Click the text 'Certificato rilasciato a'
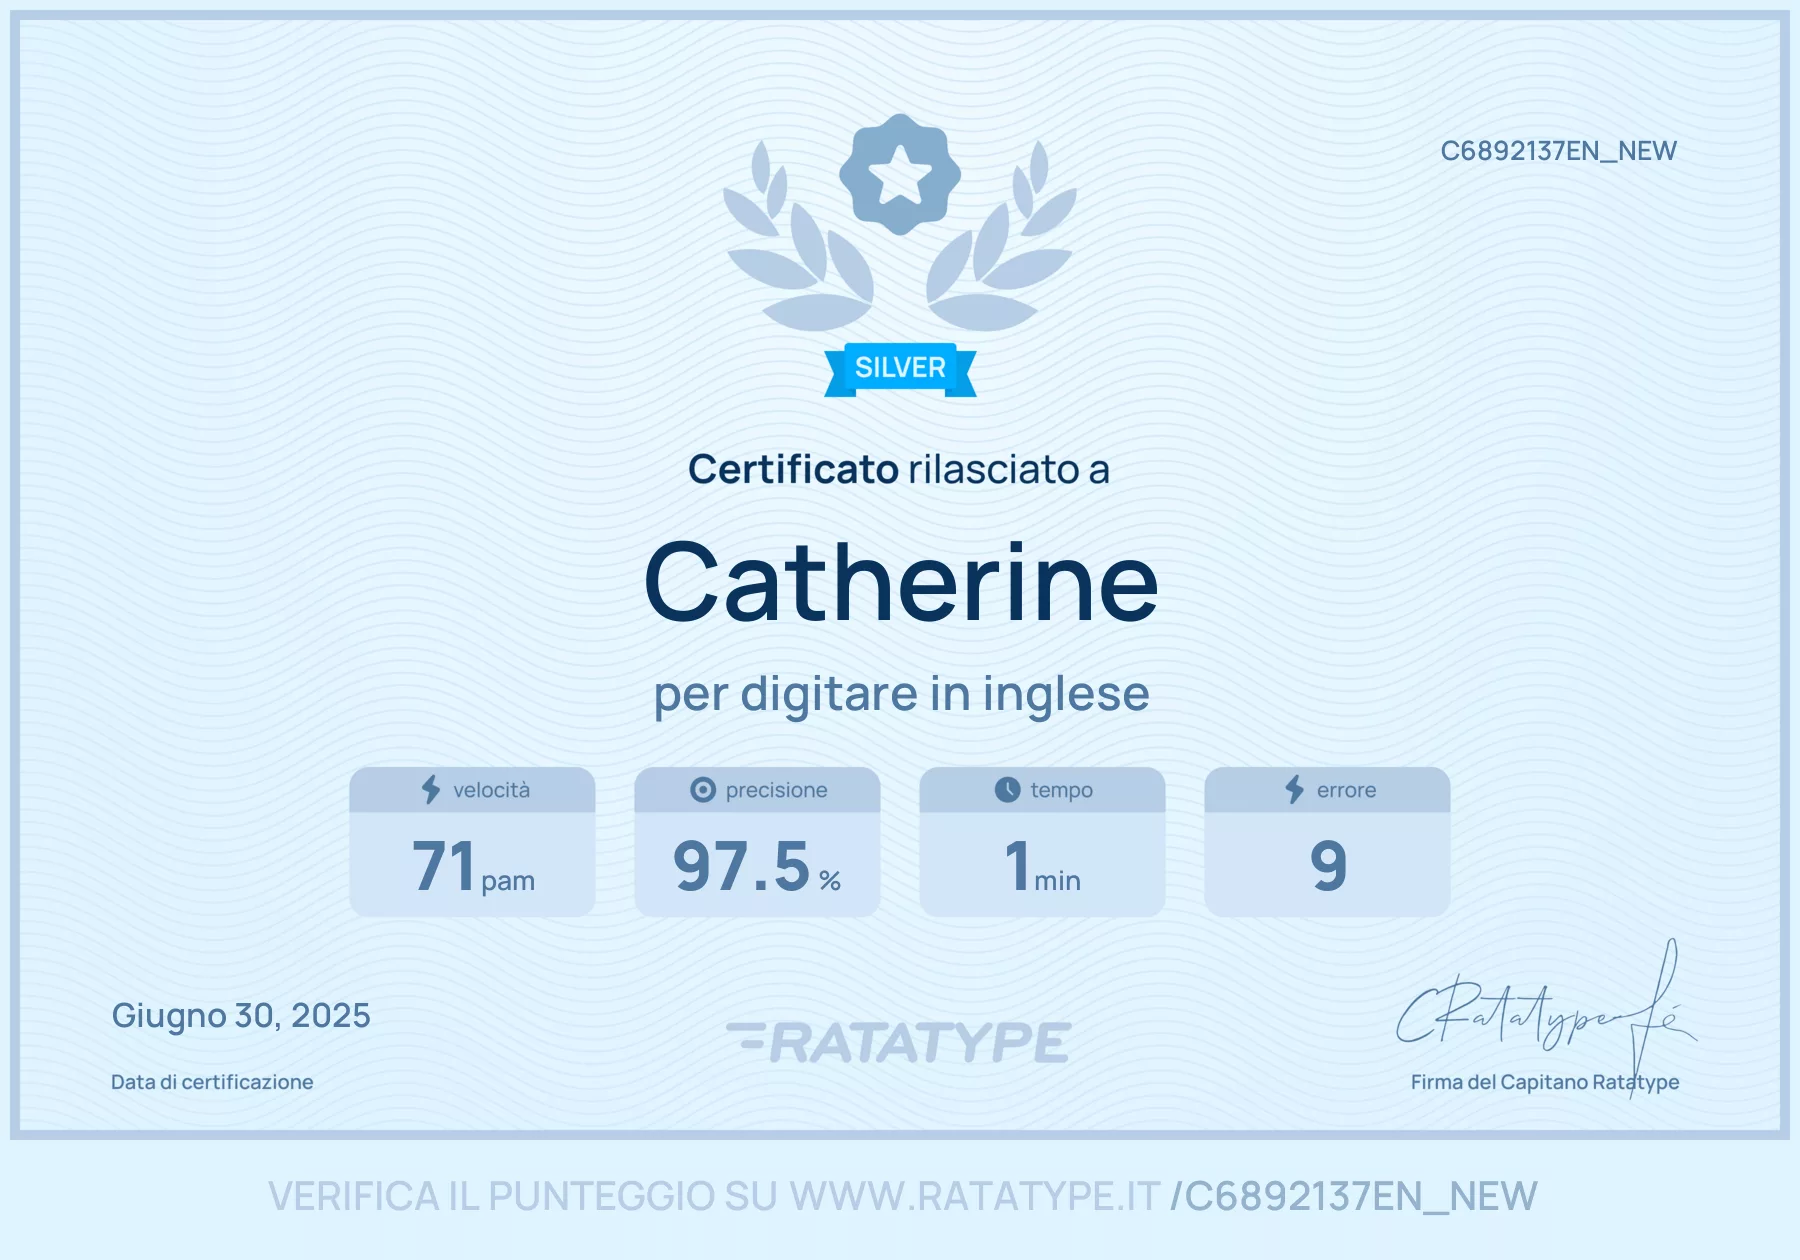The image size is (1800, 1260). point(899,469)
